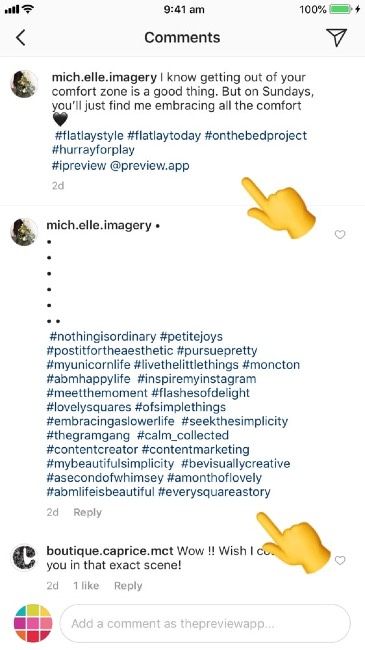Open the #onthebedproject hashtag
365x650 pixels.
click(256, 136)
